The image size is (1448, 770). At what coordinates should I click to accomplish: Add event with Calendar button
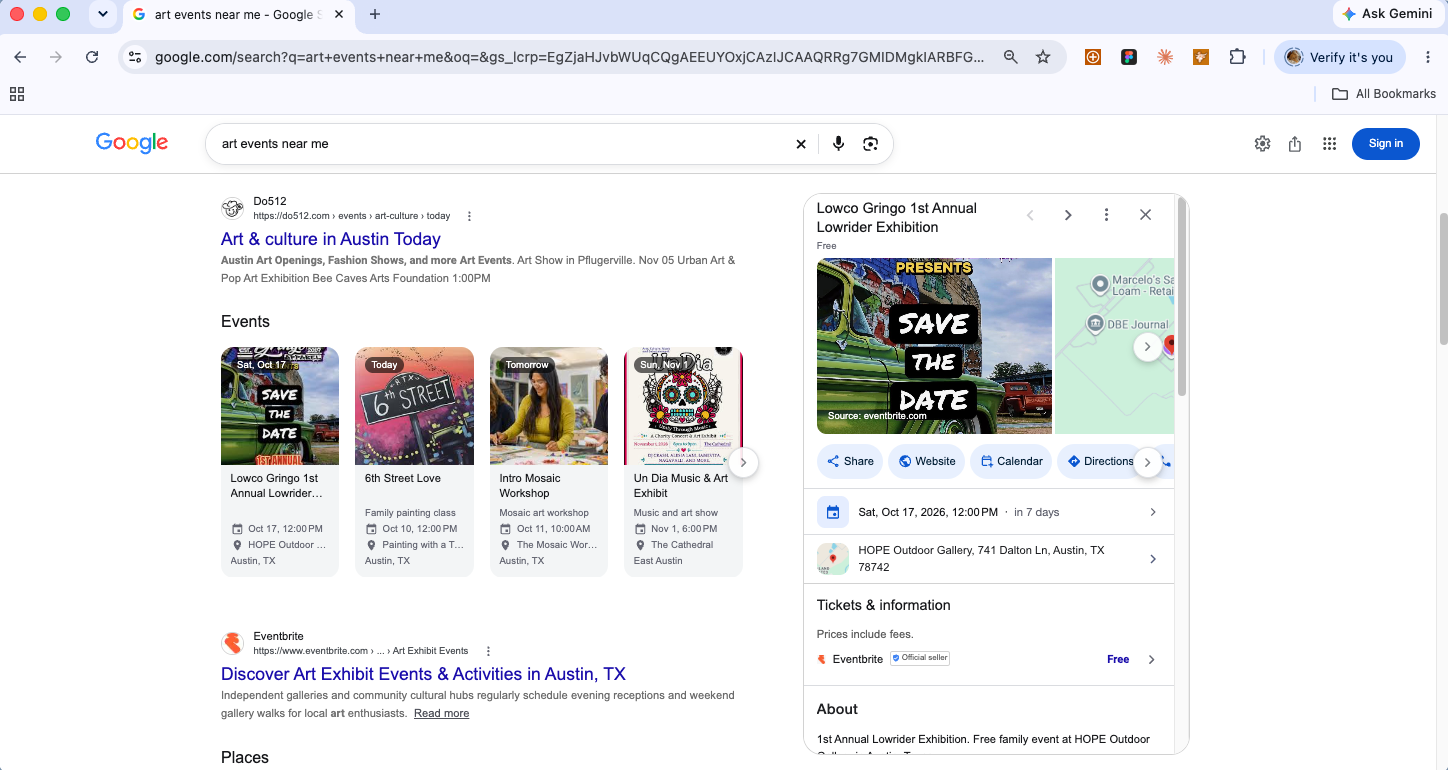pos(1011,461)
